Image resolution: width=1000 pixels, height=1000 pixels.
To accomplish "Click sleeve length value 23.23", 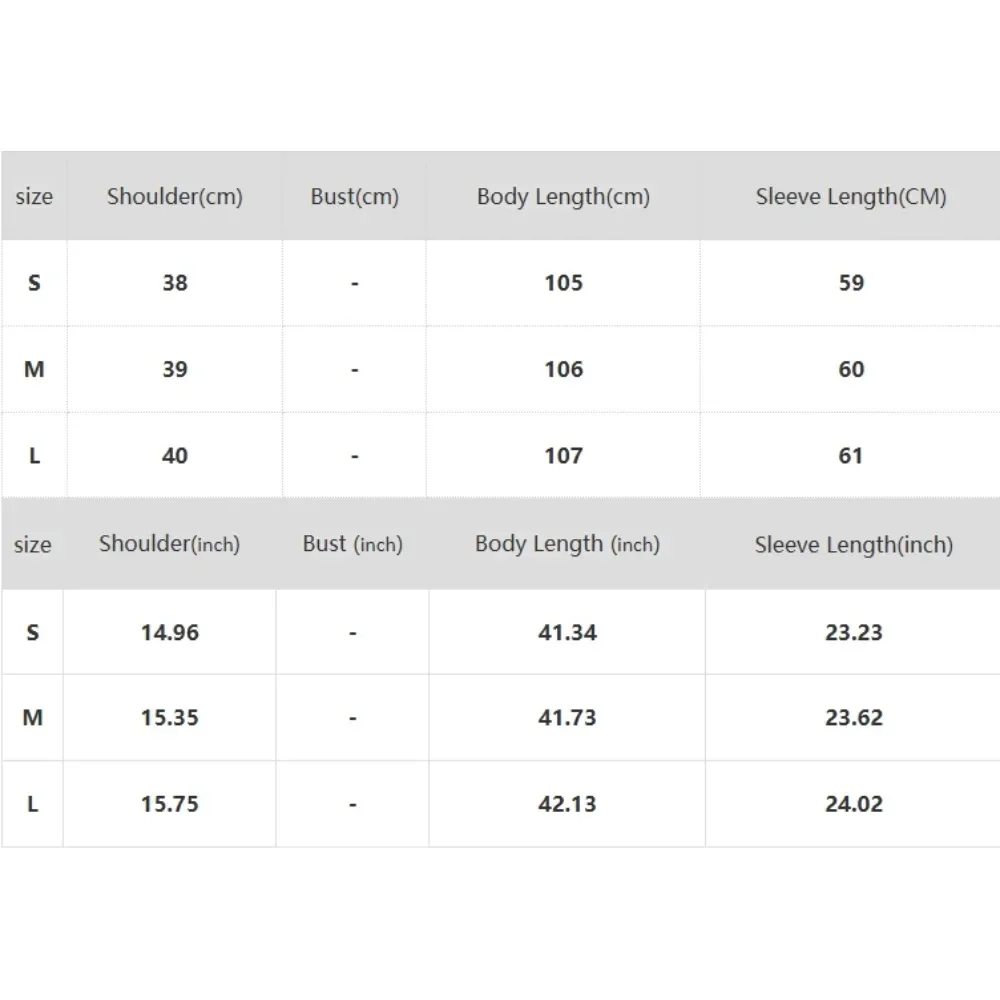I will point(853,632).
